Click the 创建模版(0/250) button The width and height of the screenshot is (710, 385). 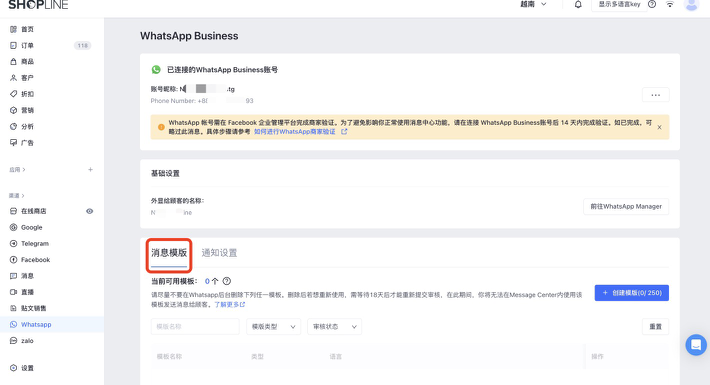(632, 293)
